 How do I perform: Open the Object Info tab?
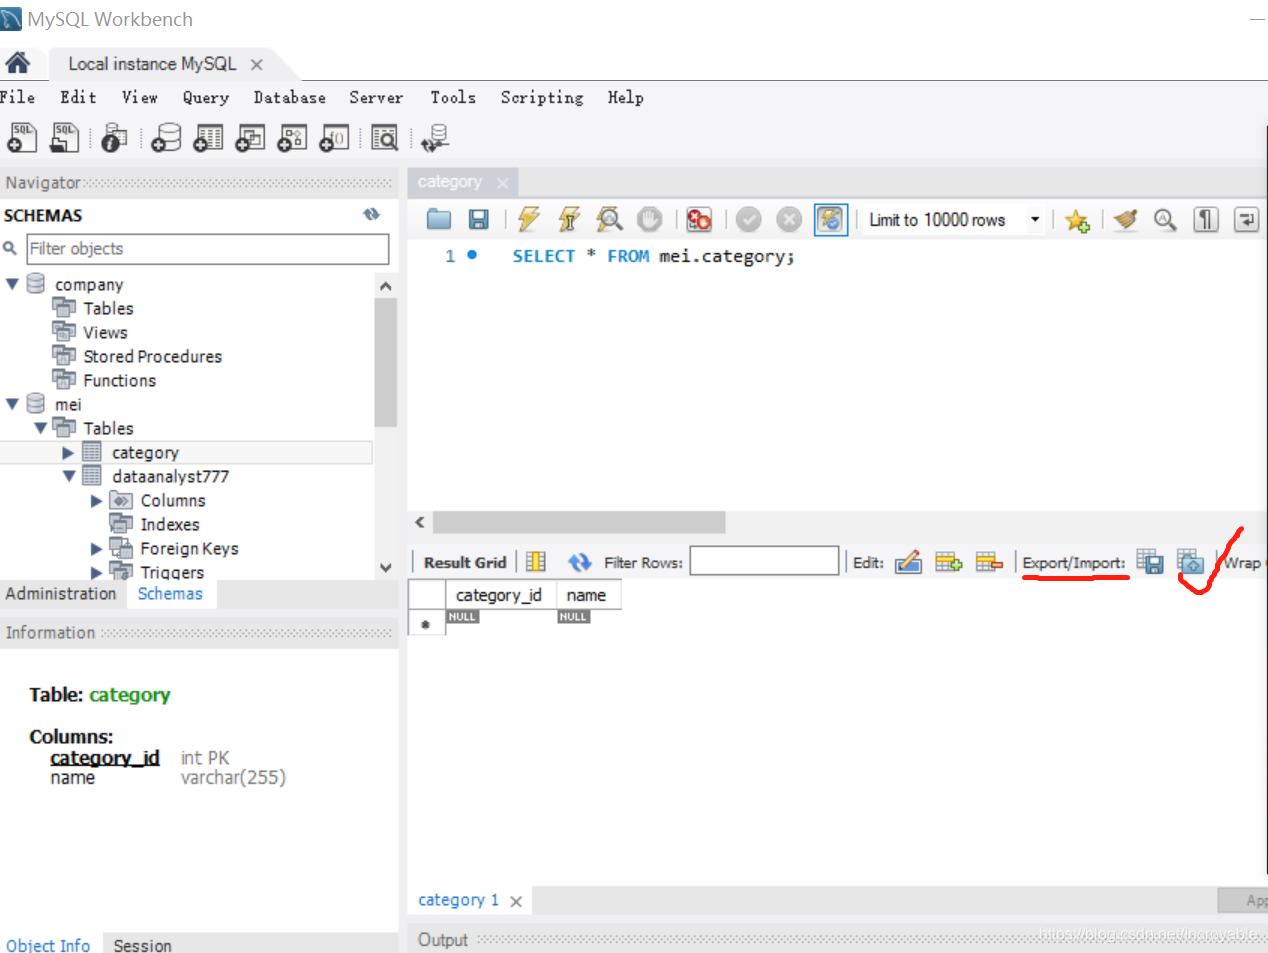[48, 945]
